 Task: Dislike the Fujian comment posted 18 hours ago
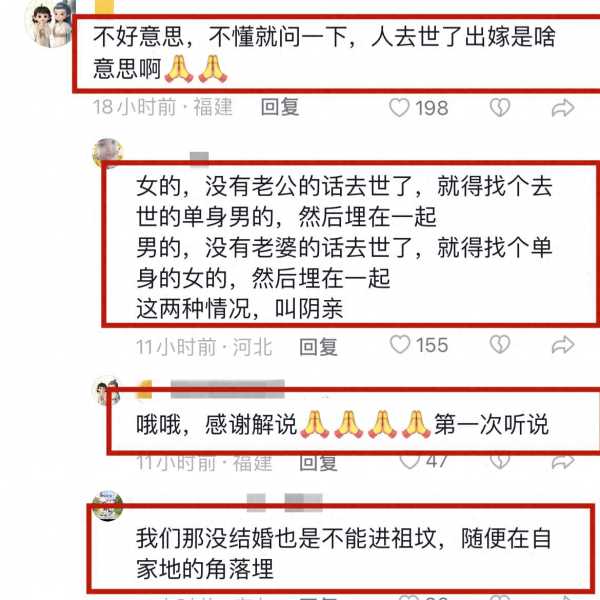pyautogui.click(x=500, y=108)
